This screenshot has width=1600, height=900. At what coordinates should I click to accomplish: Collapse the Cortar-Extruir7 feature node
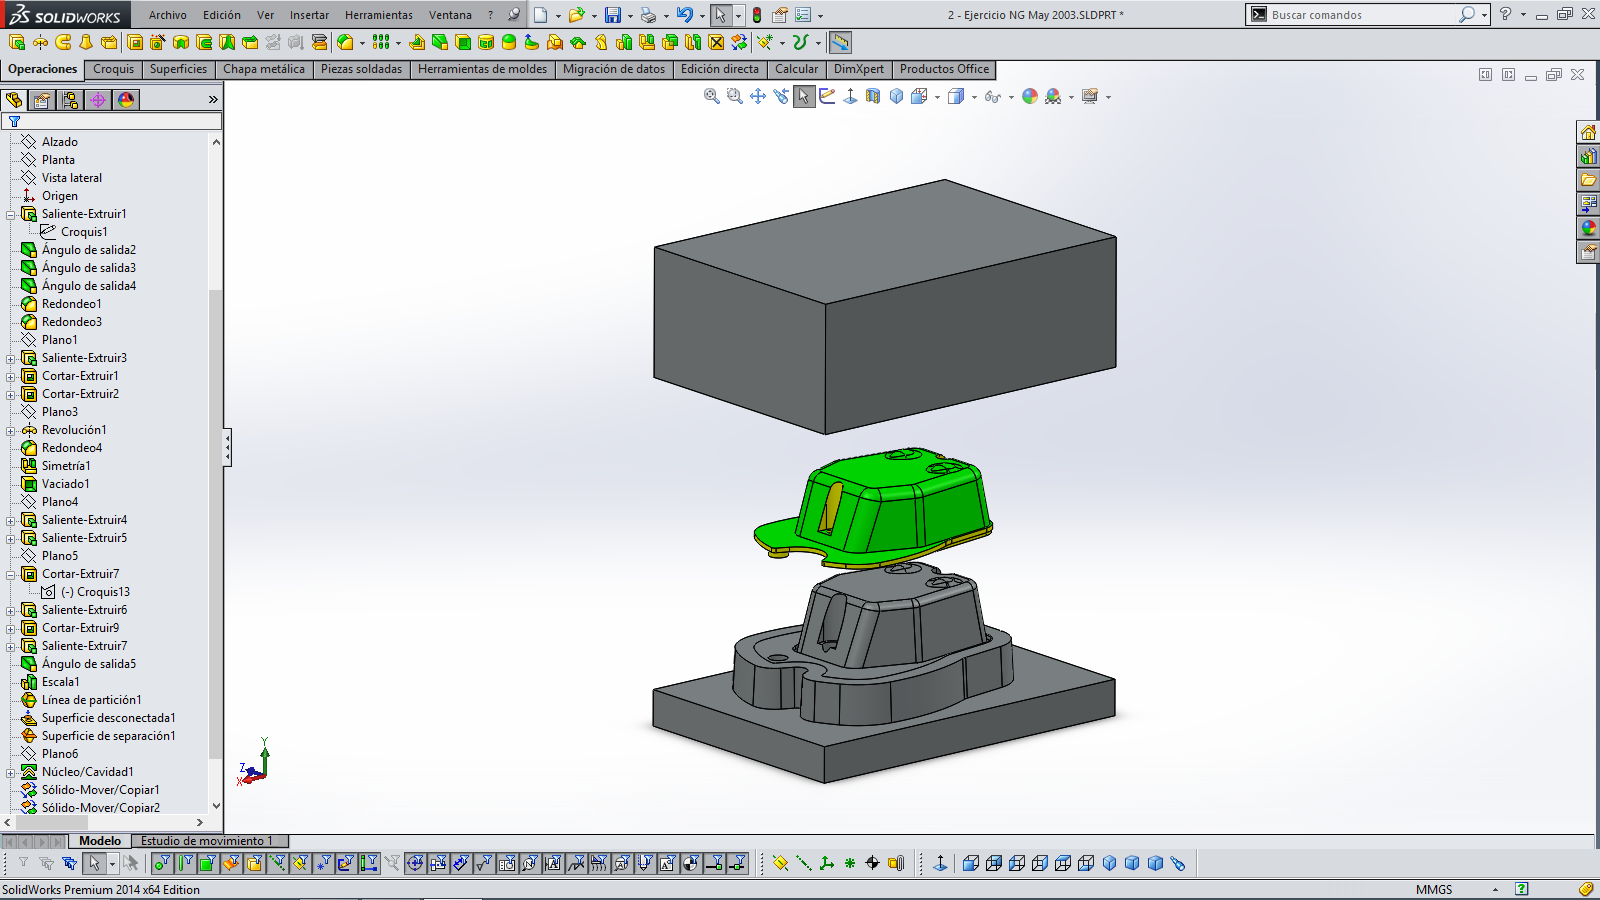11,574
